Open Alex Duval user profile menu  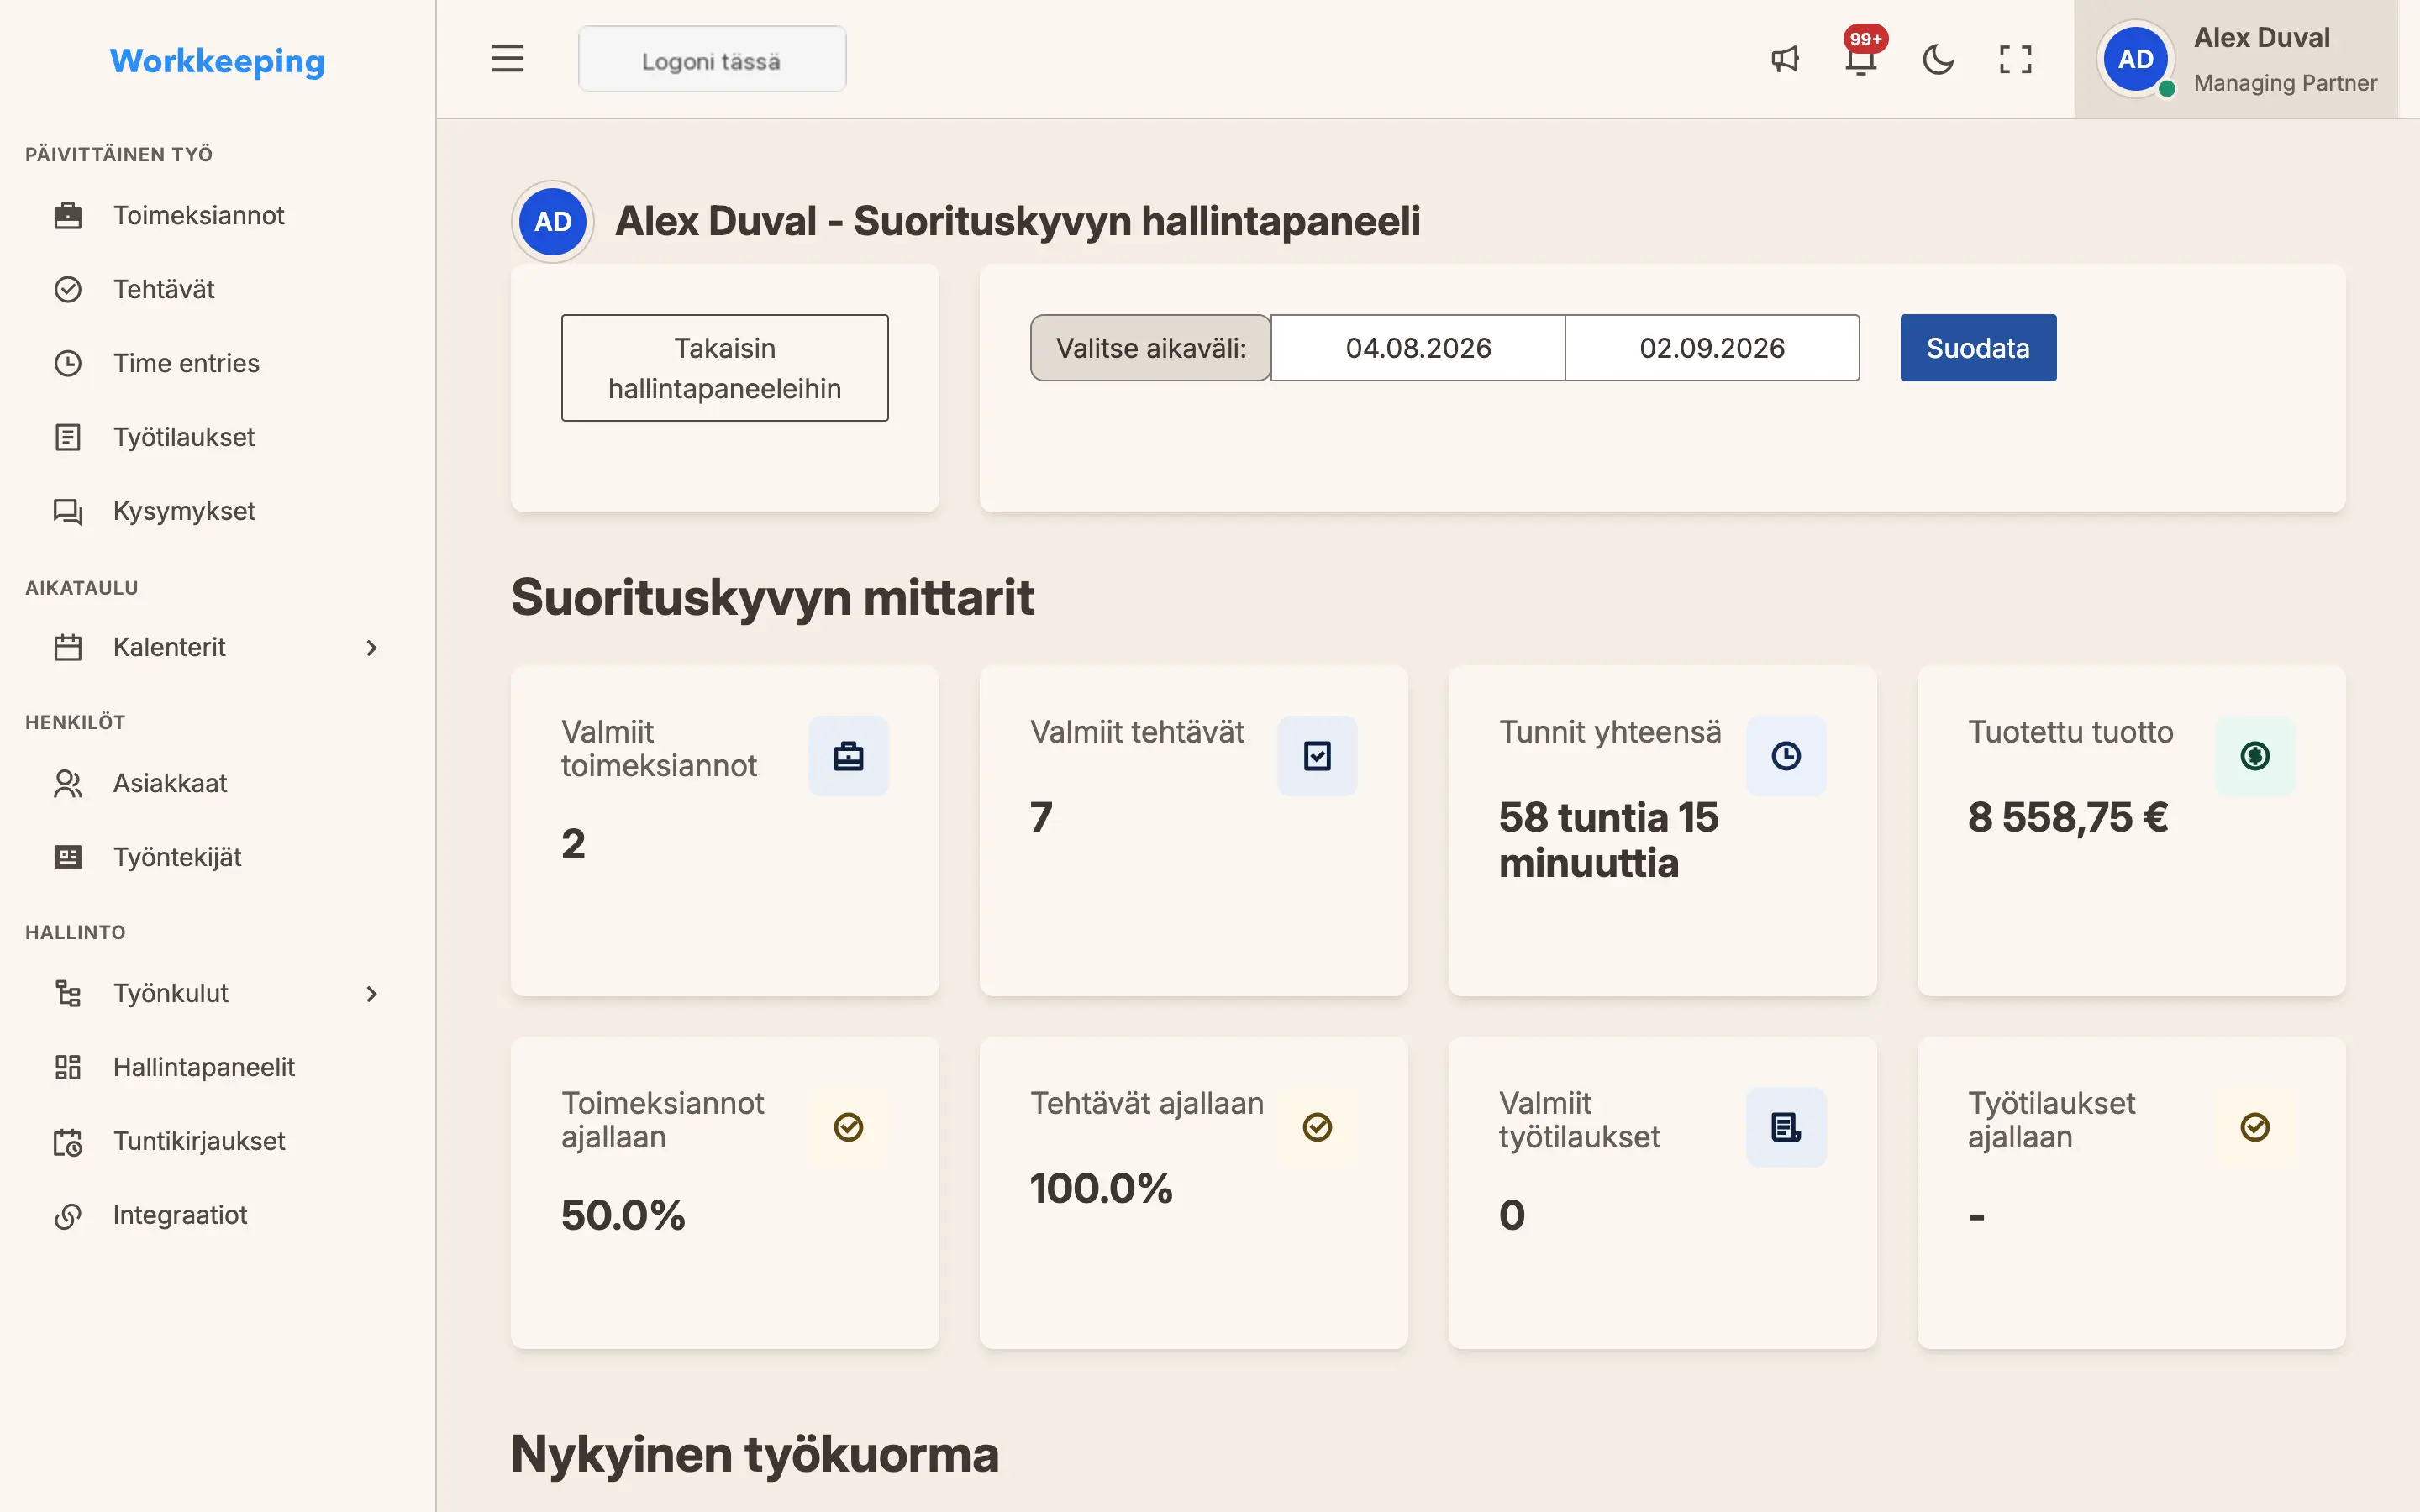2236,59
